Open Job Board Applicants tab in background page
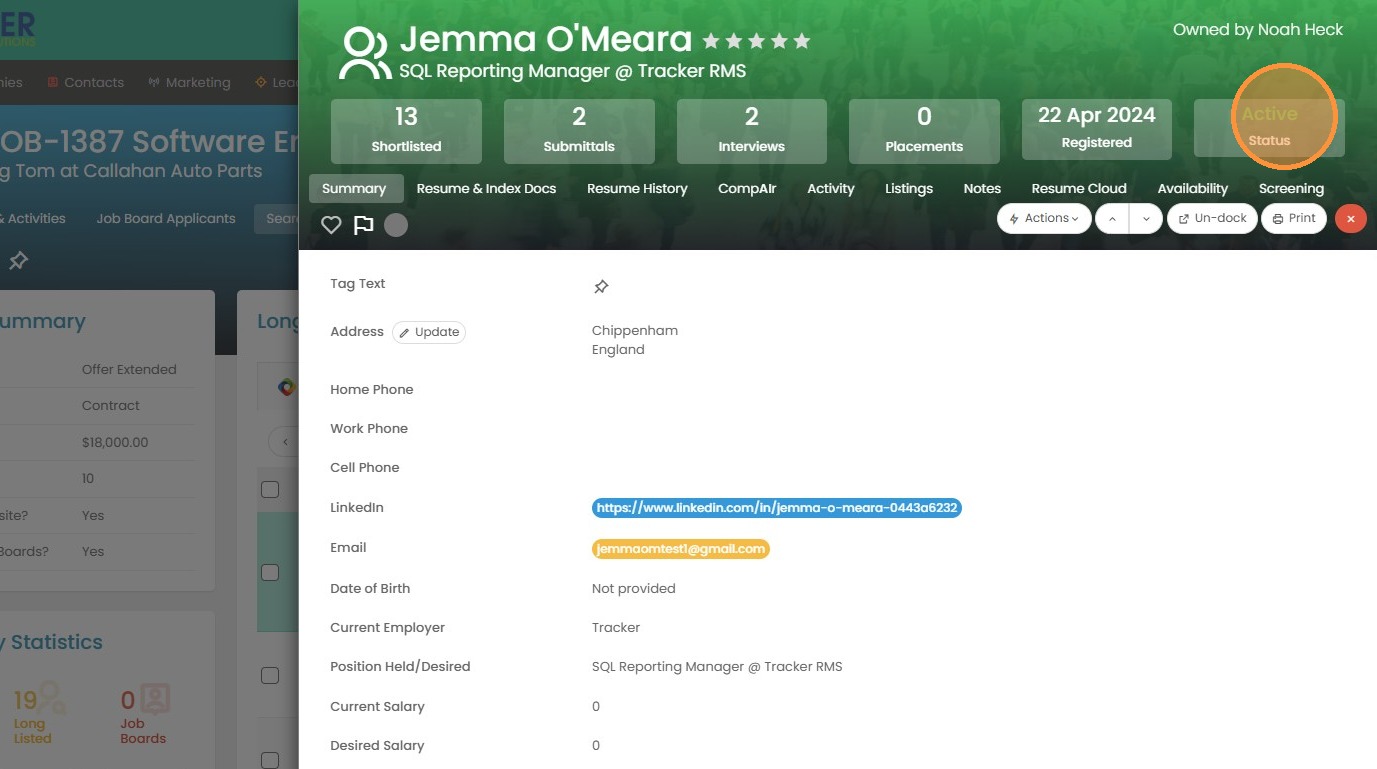This screenshot has width=1377, height=769. point(166,218)
